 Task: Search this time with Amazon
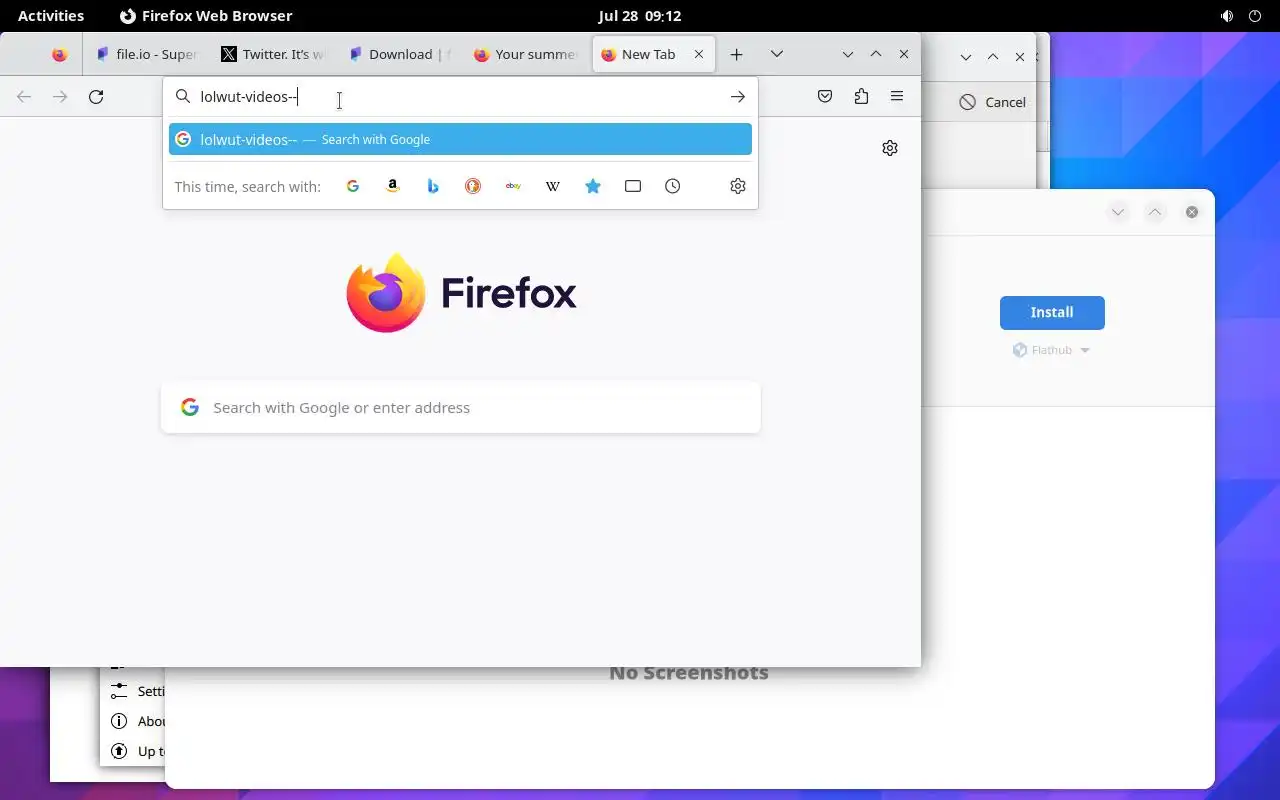[x=393, y=186]
